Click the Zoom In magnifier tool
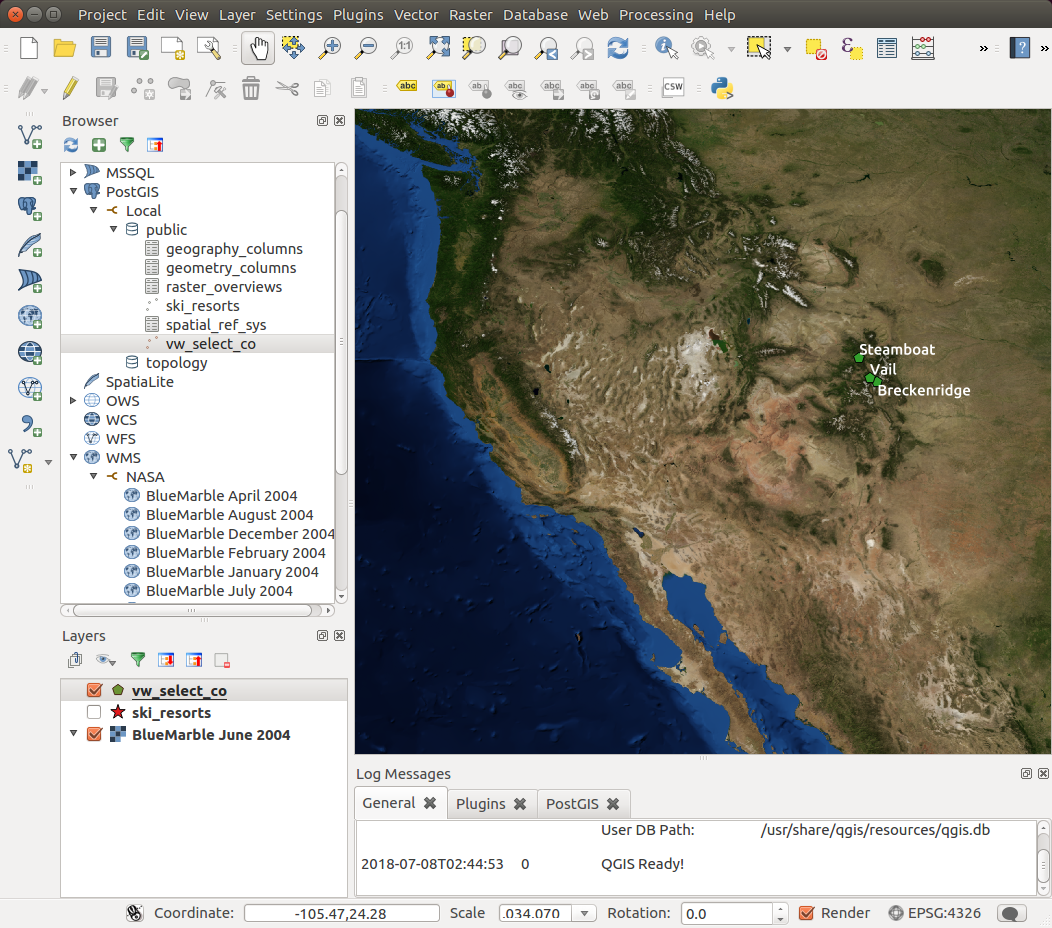 point(329,48)
